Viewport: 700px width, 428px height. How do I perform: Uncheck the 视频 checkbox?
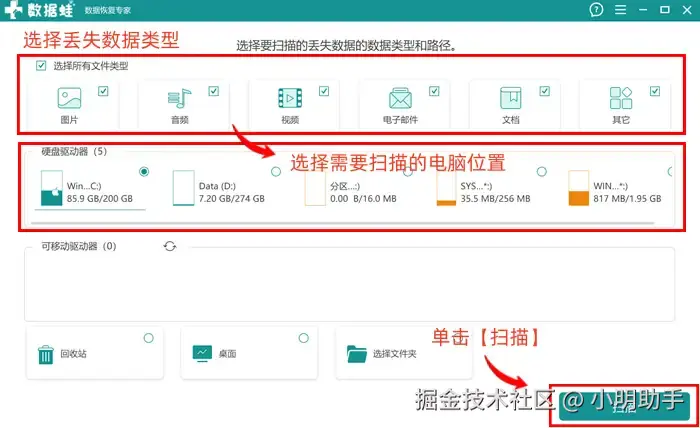[324, 91]
